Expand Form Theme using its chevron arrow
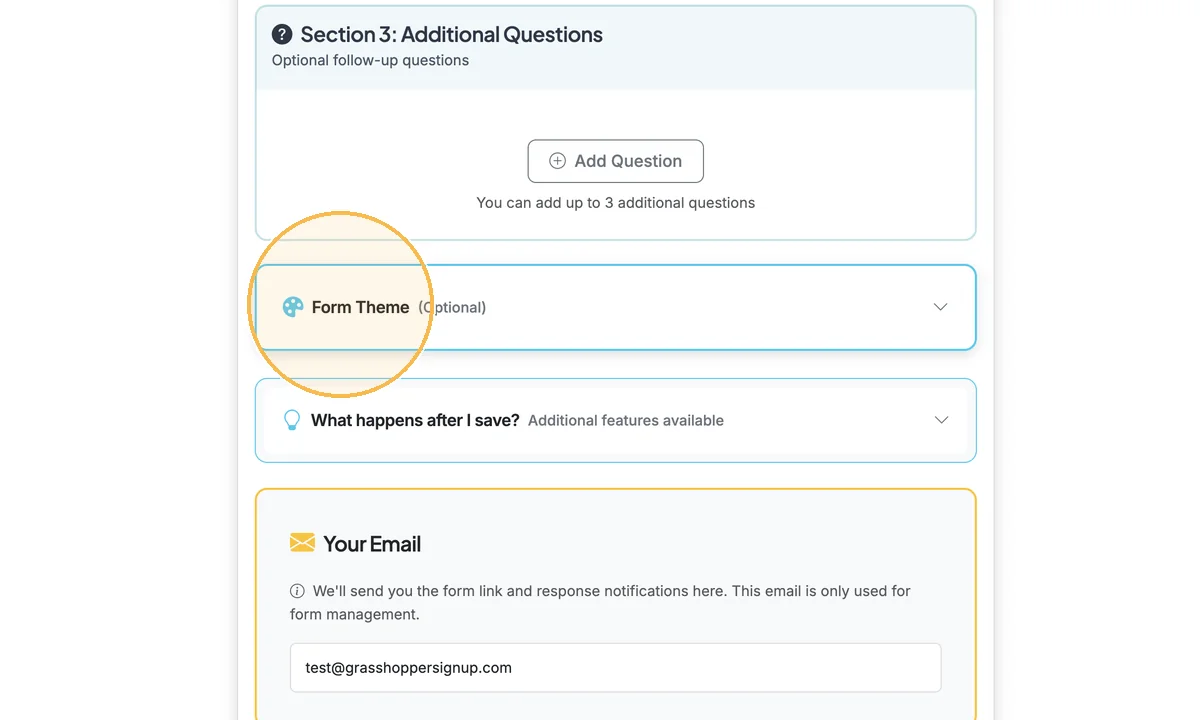Image resolution: width=1200 pixels, height=720 pixels. (940, 307)
